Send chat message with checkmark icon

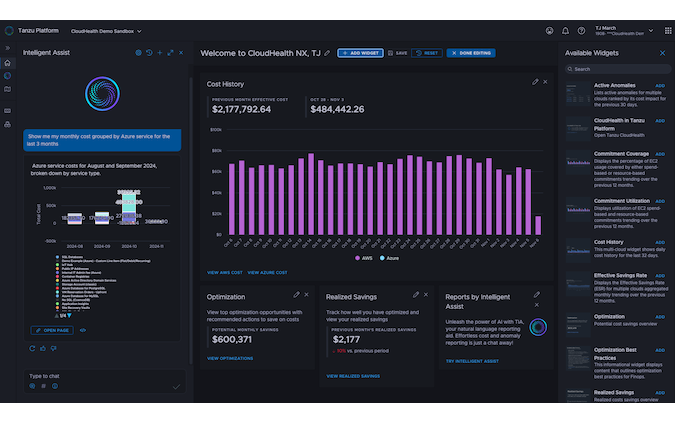click(x=176, y=387)
